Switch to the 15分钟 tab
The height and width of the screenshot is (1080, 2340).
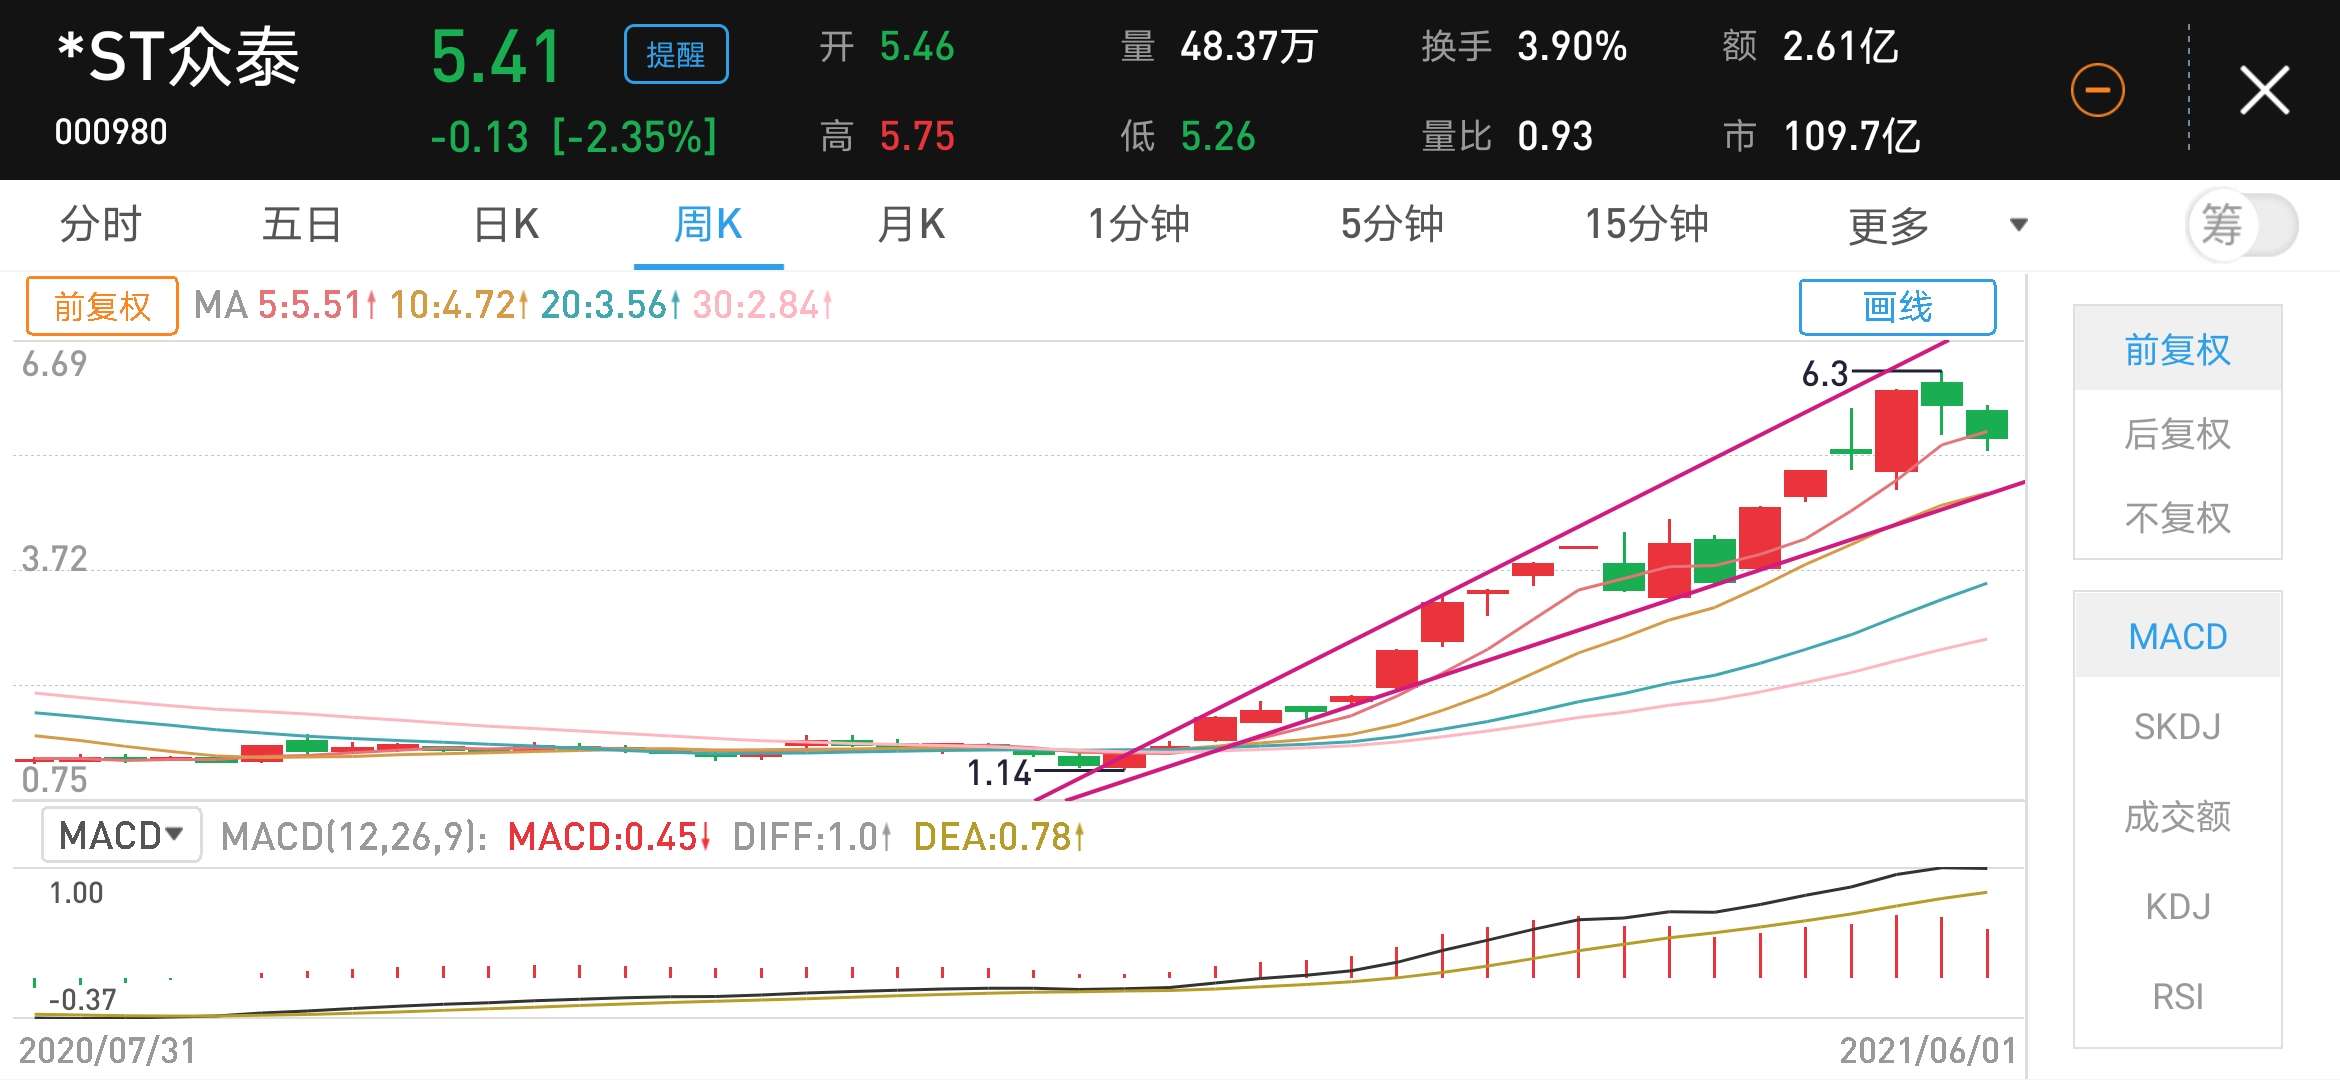(1647, 225)
